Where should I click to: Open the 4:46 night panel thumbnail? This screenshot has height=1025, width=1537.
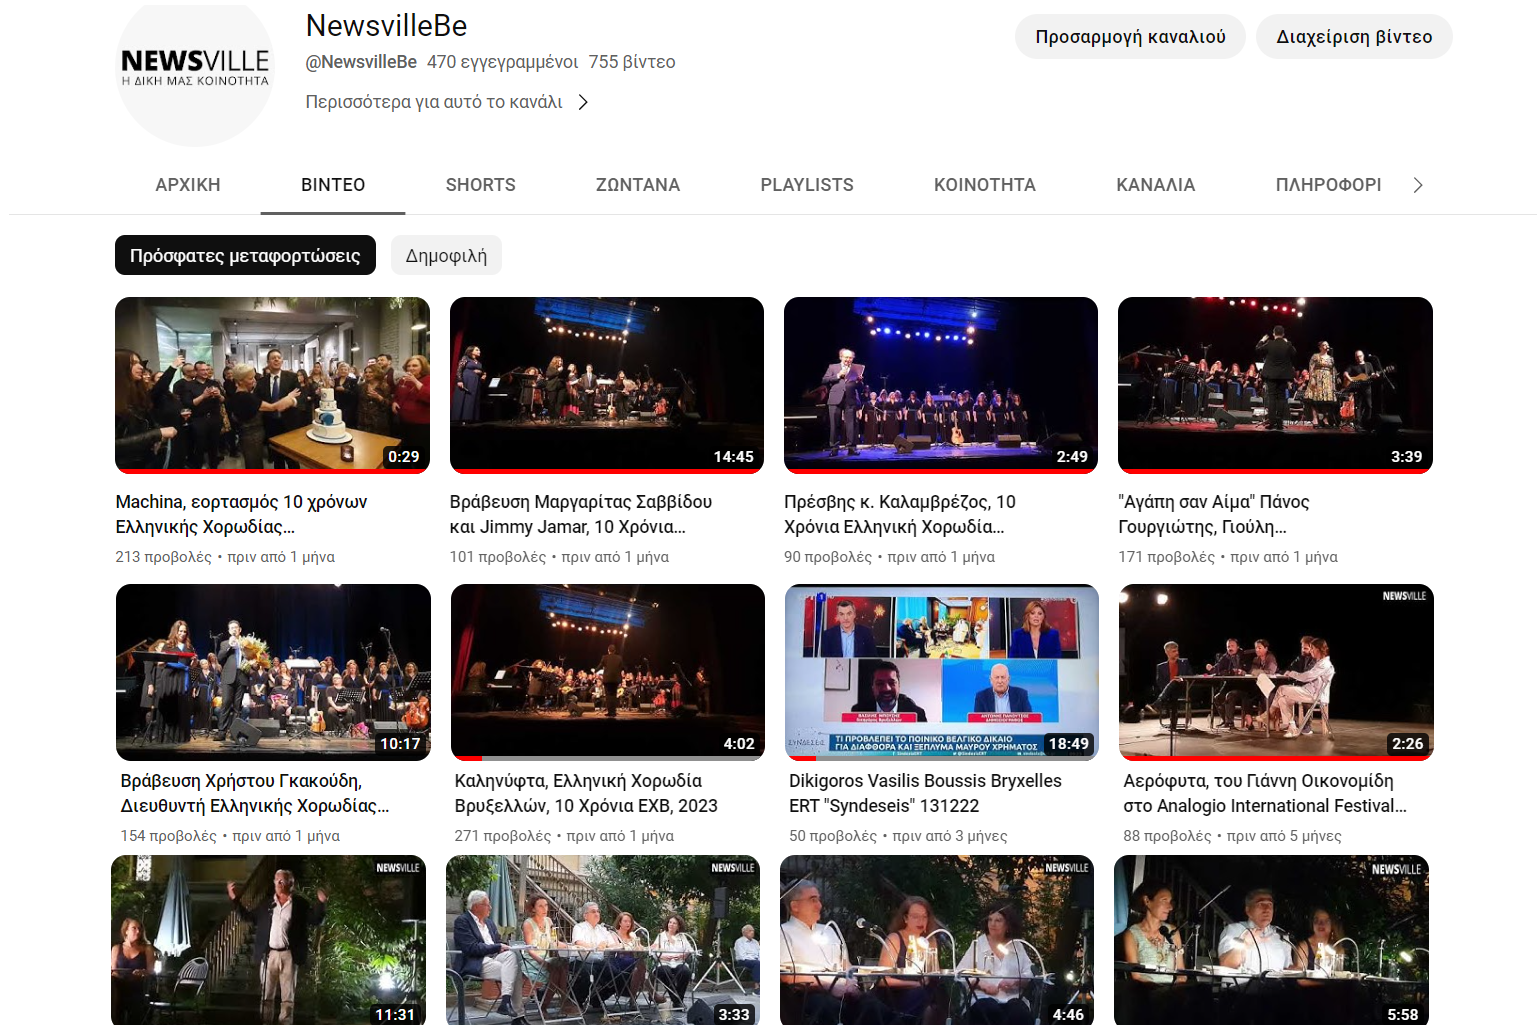point(937,940)
